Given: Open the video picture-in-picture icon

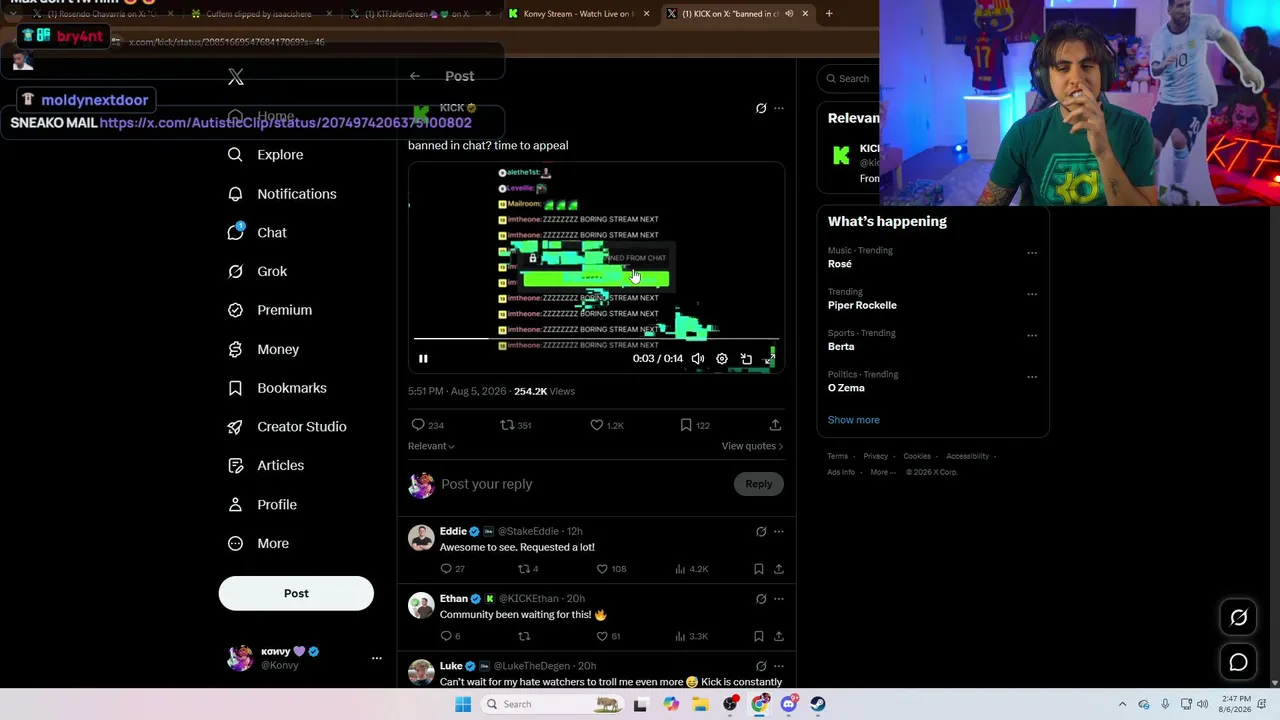Looking at the screenshot, I should (746, 359).
